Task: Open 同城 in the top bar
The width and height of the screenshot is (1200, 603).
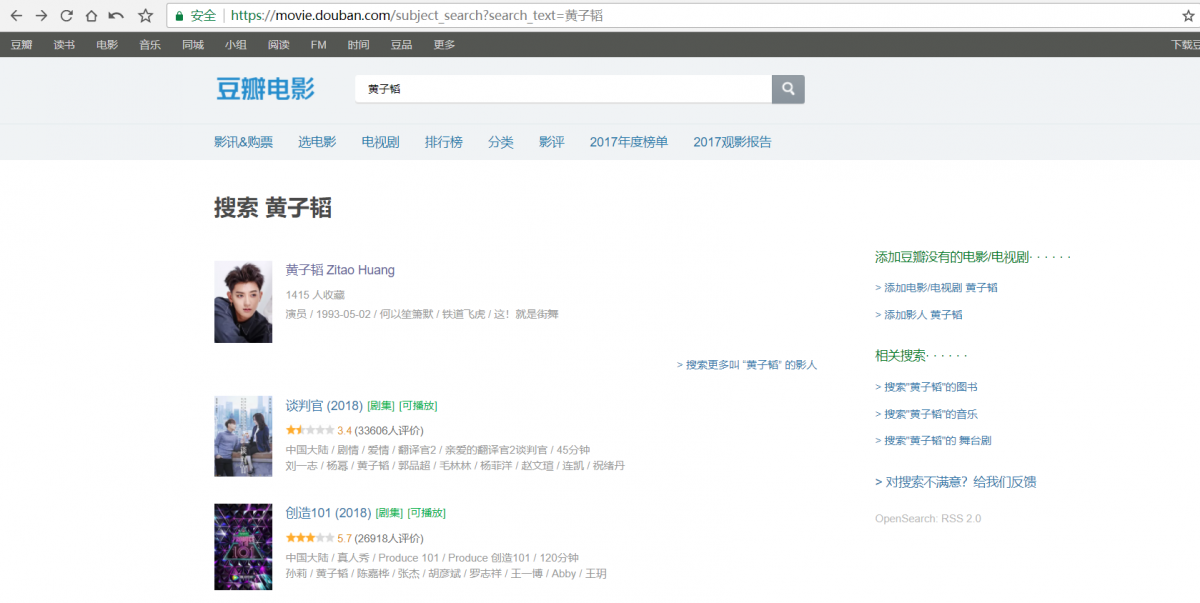Action: point(193,45)
